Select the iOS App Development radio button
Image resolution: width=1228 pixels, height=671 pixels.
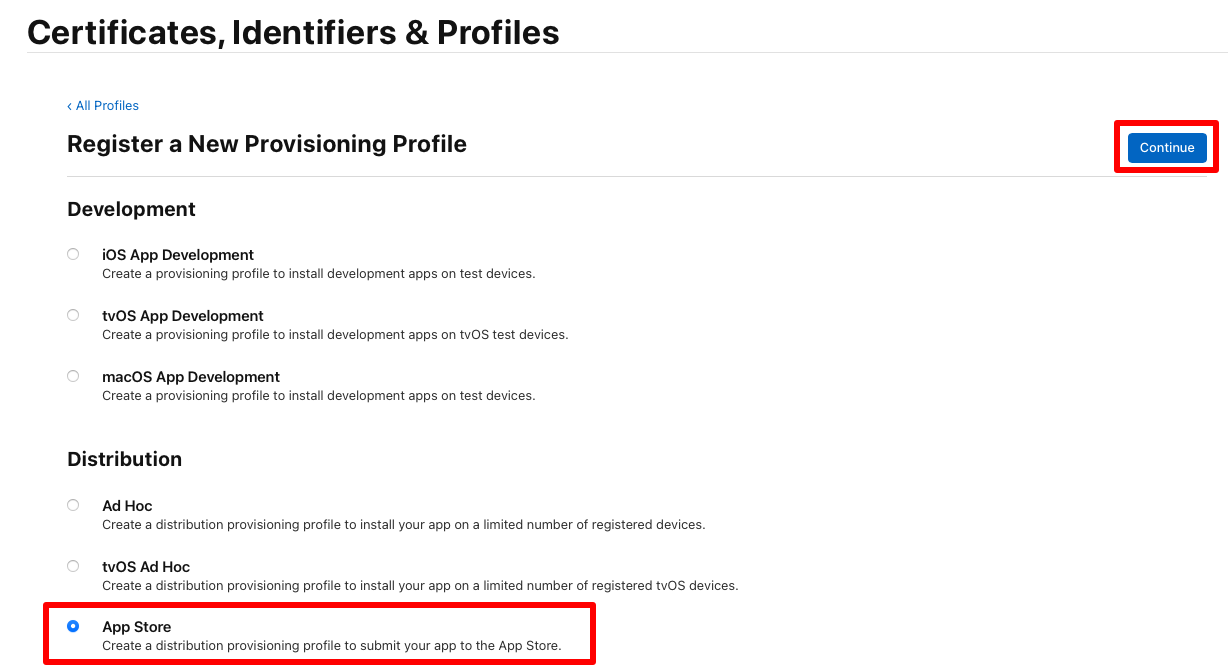click(72, 254)
